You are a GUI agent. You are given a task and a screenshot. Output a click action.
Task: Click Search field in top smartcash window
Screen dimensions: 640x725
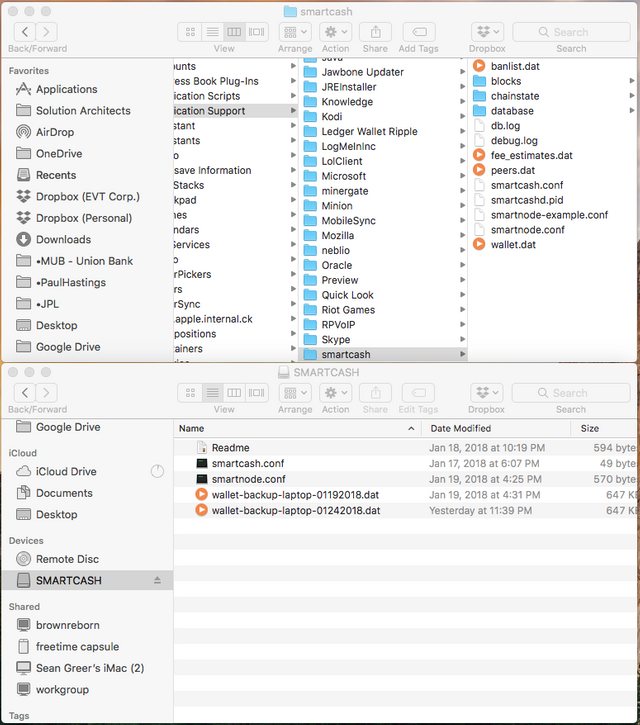571,32
